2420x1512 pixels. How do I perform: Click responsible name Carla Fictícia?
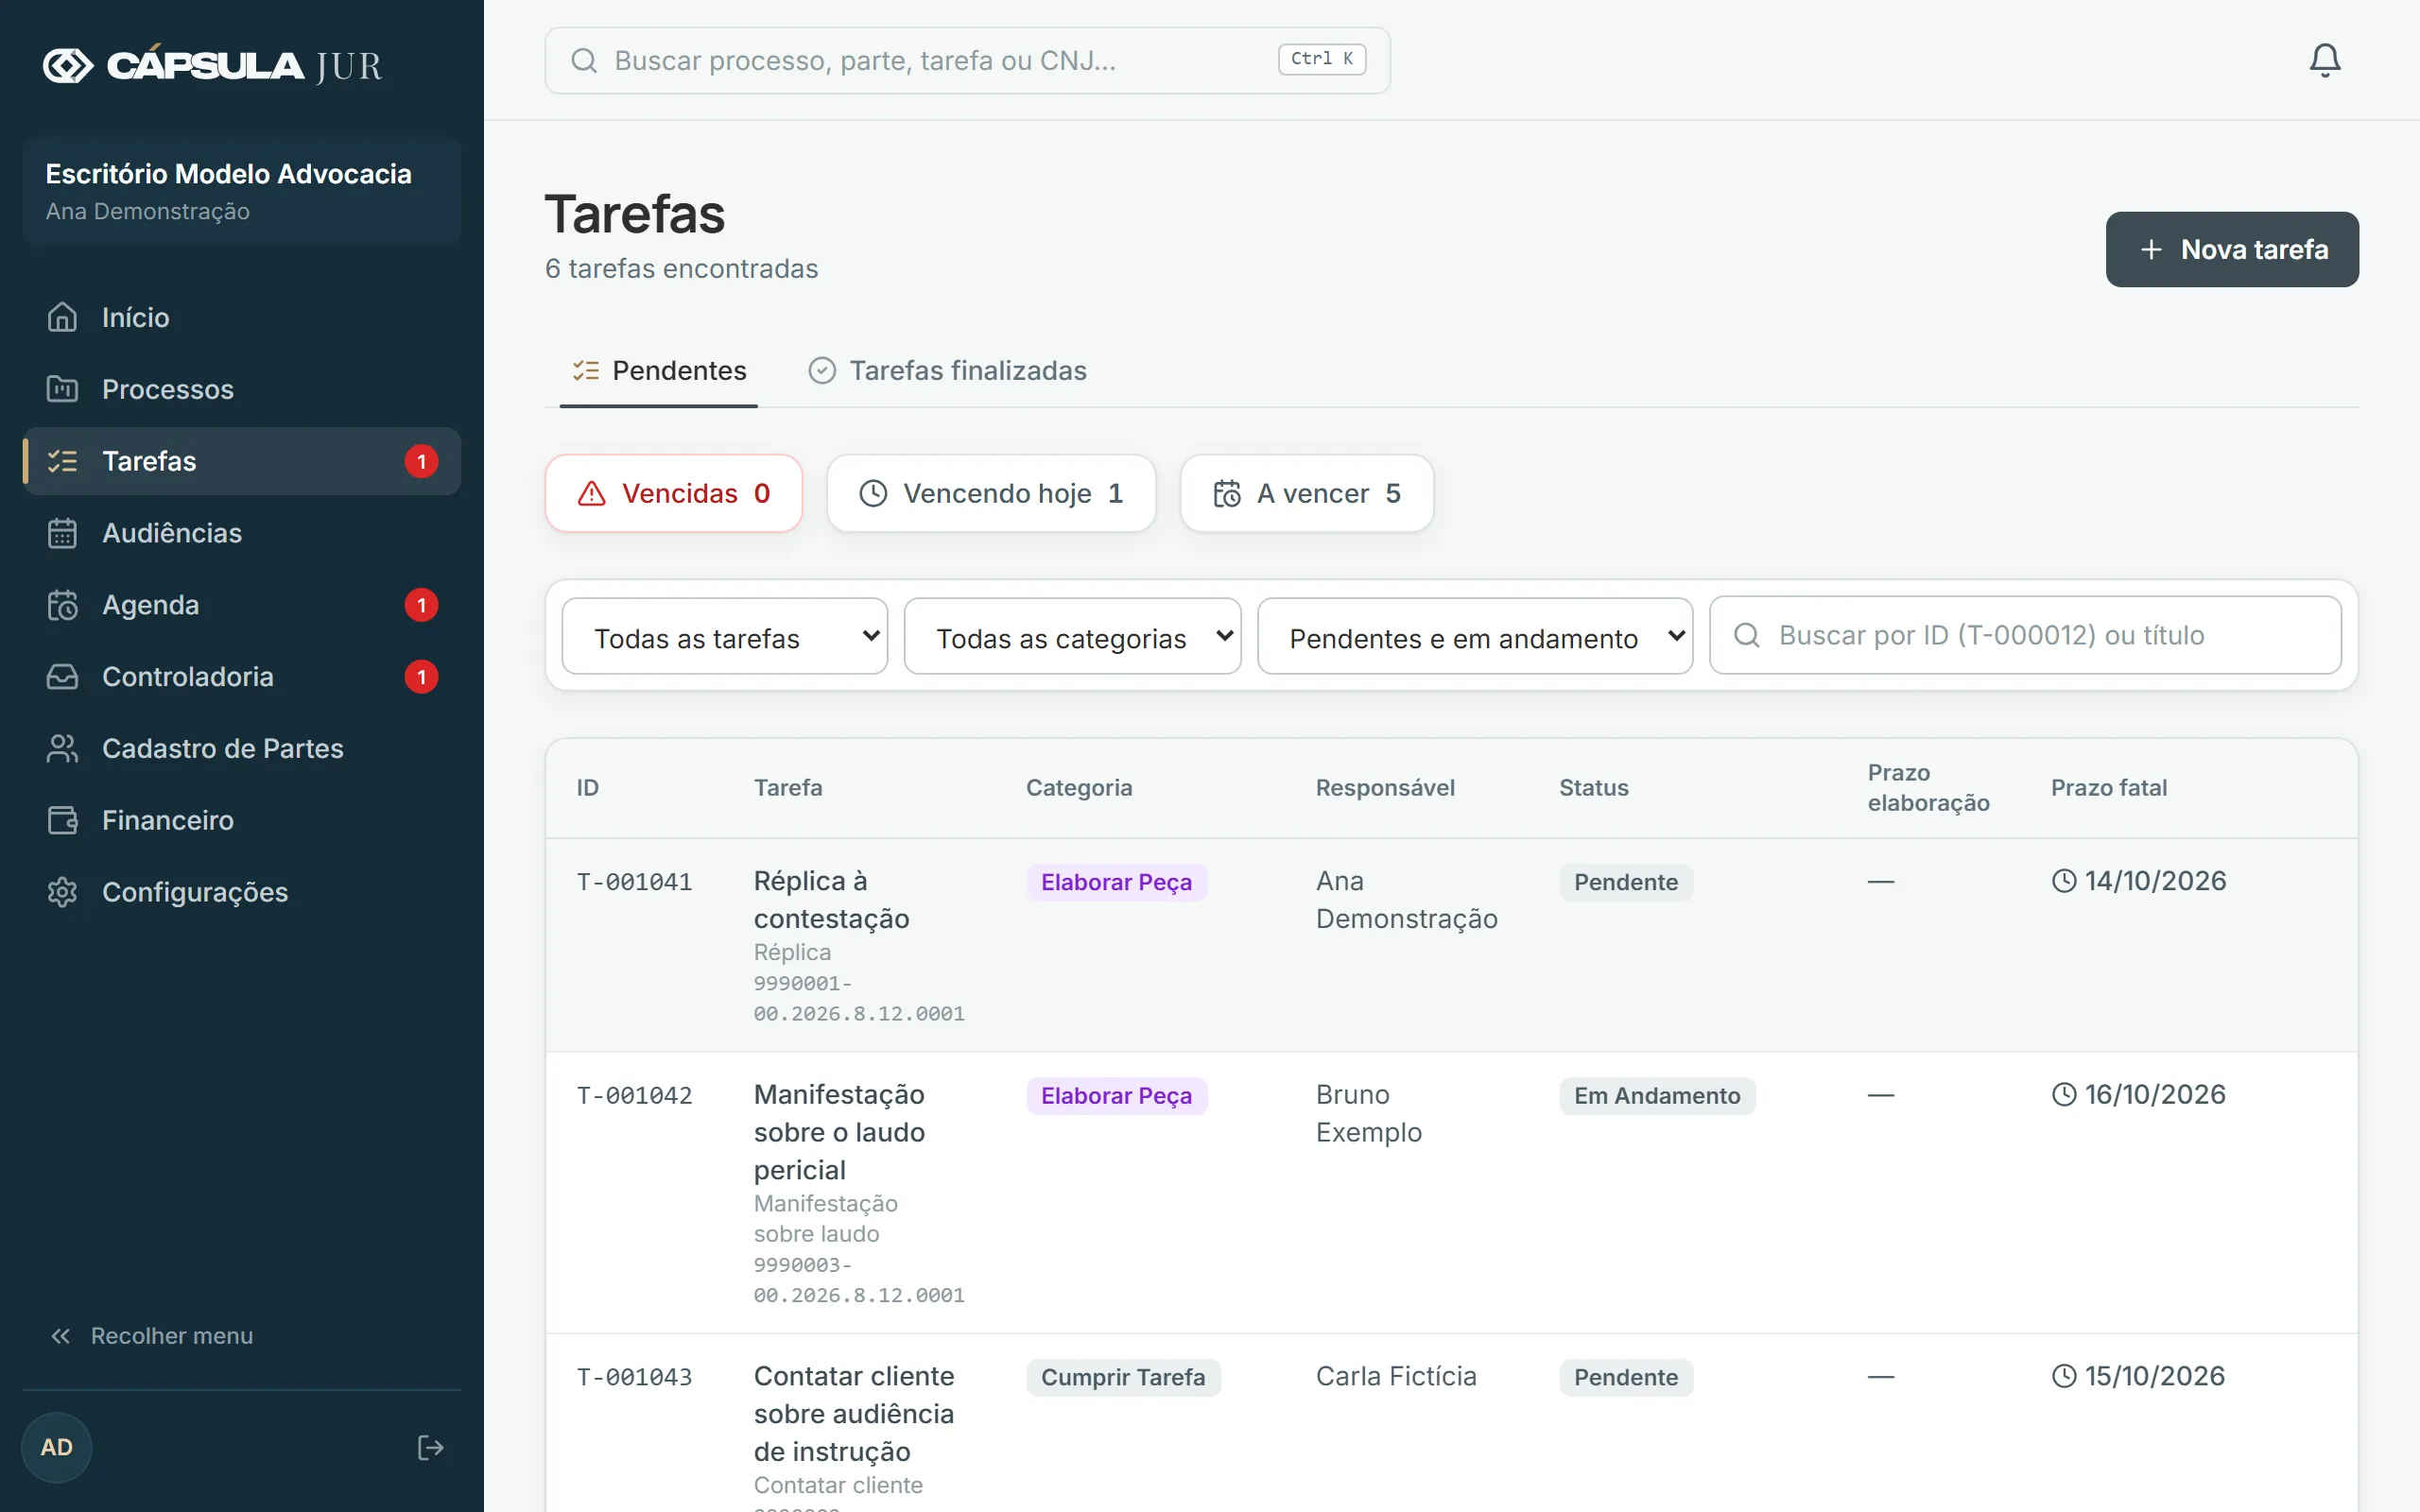(x=1396, y=1376)
